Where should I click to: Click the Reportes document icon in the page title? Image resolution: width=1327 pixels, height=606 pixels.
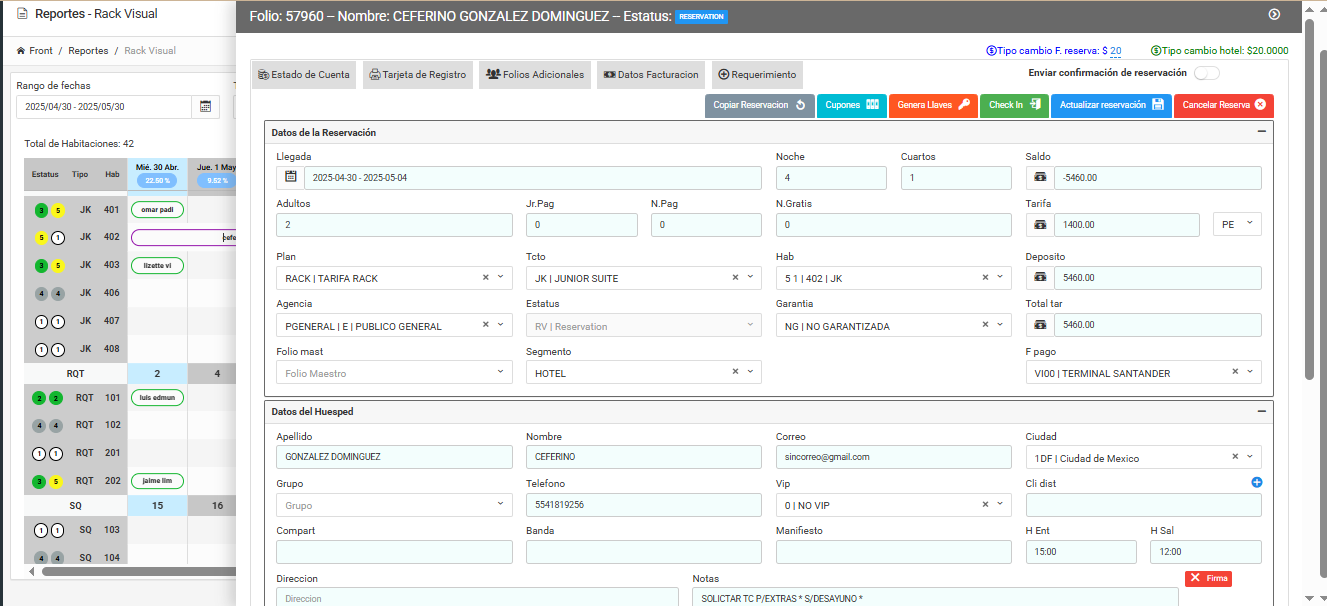[22, 14]
